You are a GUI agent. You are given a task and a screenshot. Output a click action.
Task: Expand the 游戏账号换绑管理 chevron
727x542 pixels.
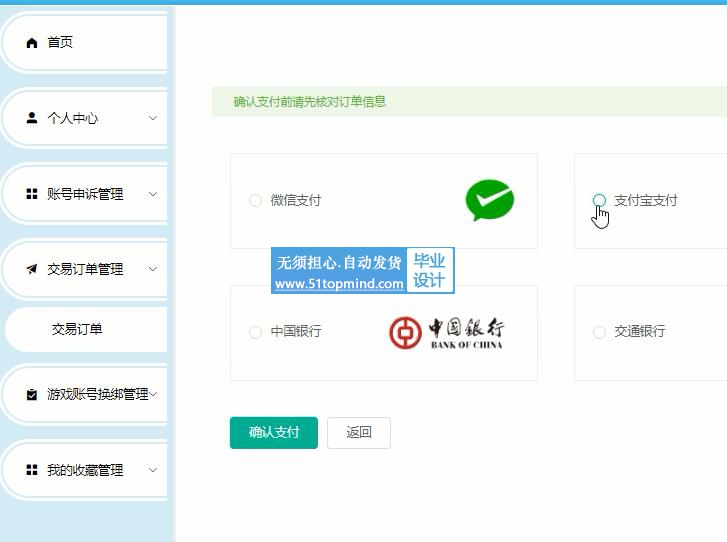[x=153, y=394]
